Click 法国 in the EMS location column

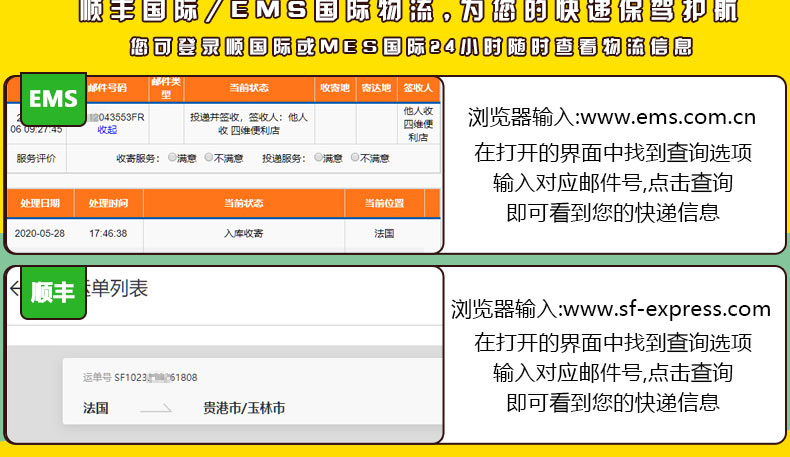(384, 234)
